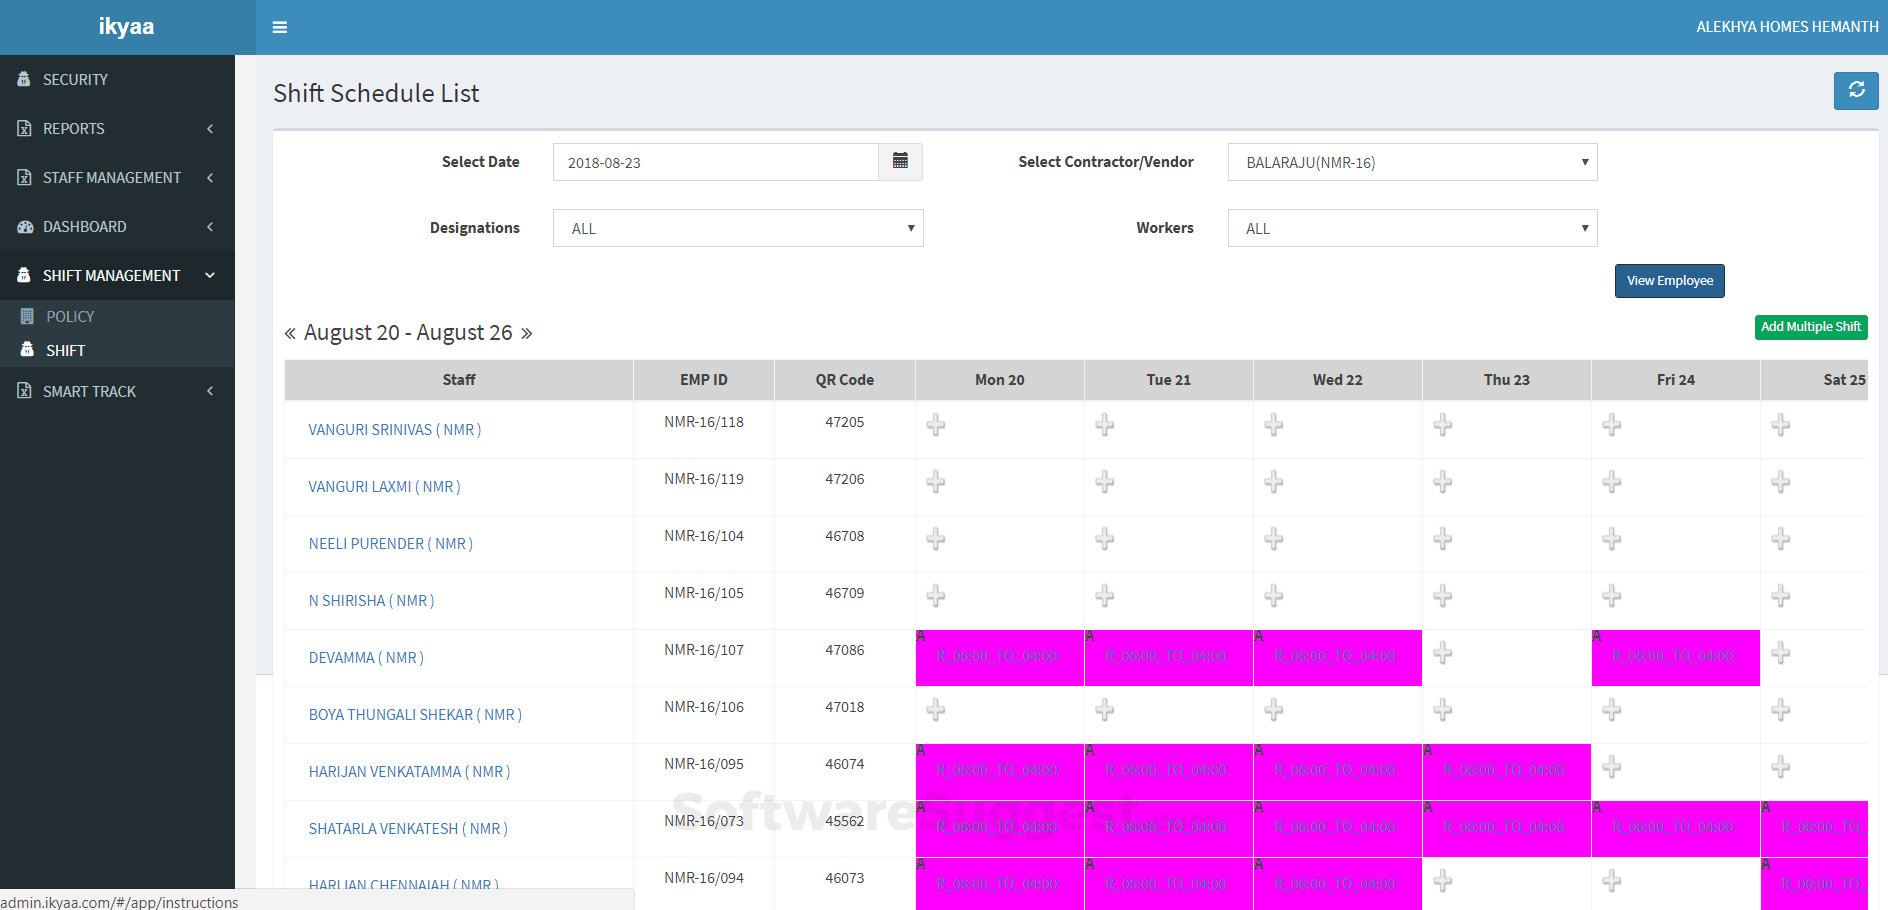Open the Select Contractor/Vendor dropdown
Viewport: 1888px width, 910px height.
click(x=1412, y=162)
